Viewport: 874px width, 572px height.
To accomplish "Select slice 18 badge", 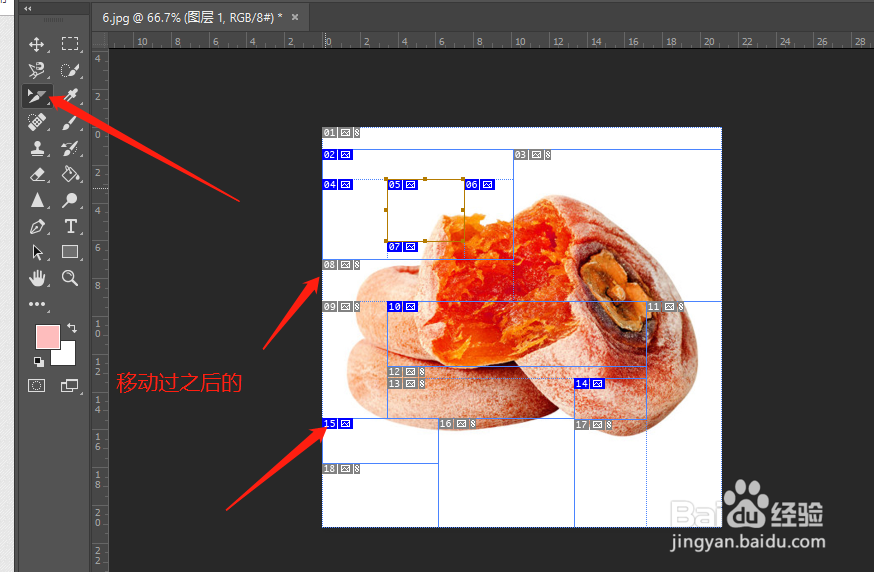I will coord(341,469).
